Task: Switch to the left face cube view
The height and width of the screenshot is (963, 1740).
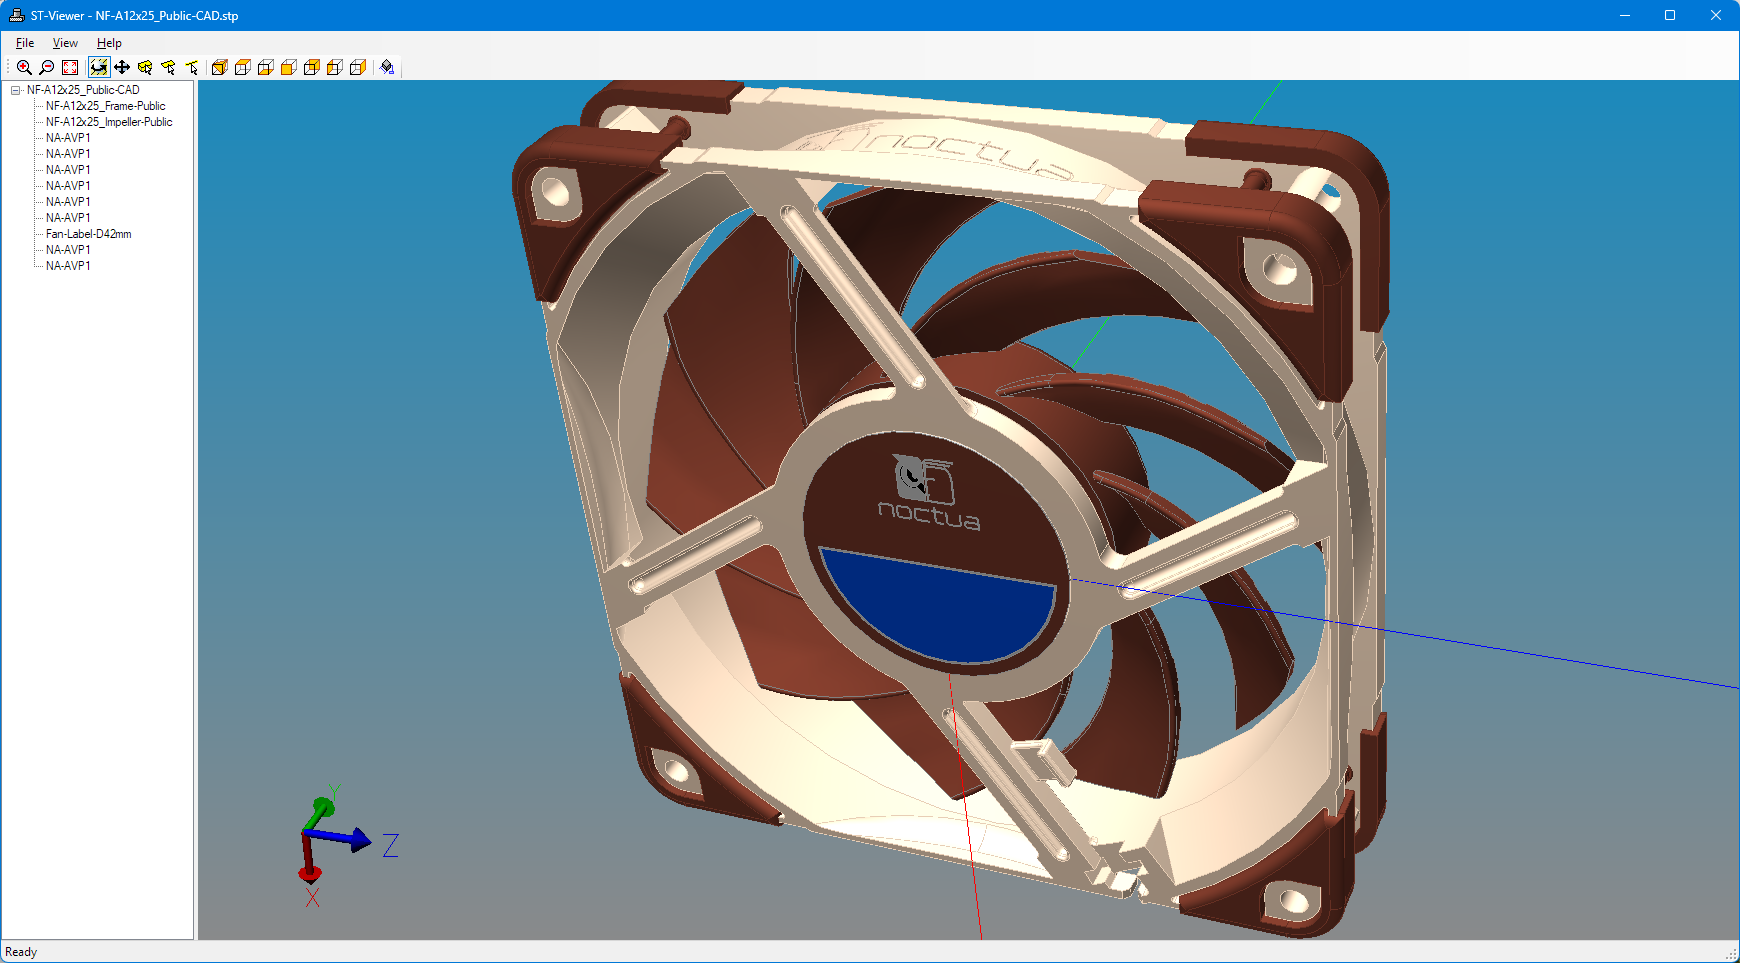Action: click(335, 67)
